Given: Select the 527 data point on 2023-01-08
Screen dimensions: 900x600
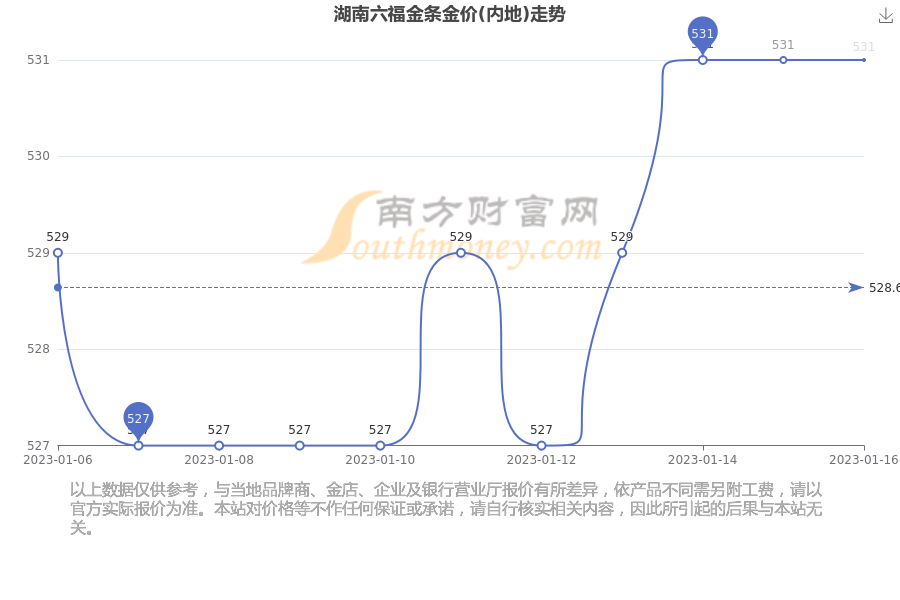Looking at the screenshot, I should pyautogui.click(x=219, y=446).
